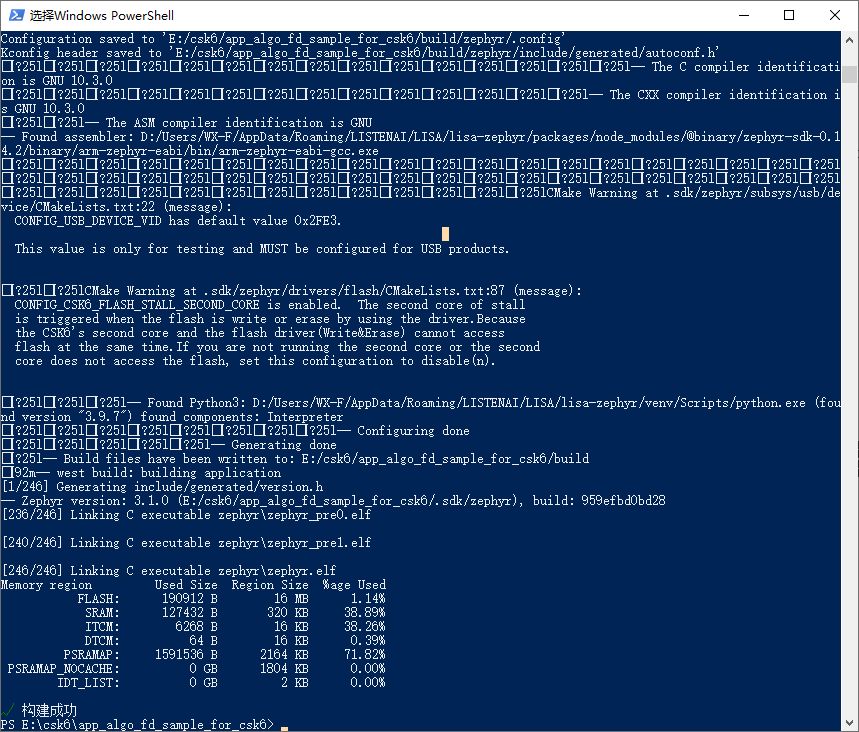Click the FLASH used size '190912 B'
Screen dimensions: 859x732
click(x=190, y=599)
